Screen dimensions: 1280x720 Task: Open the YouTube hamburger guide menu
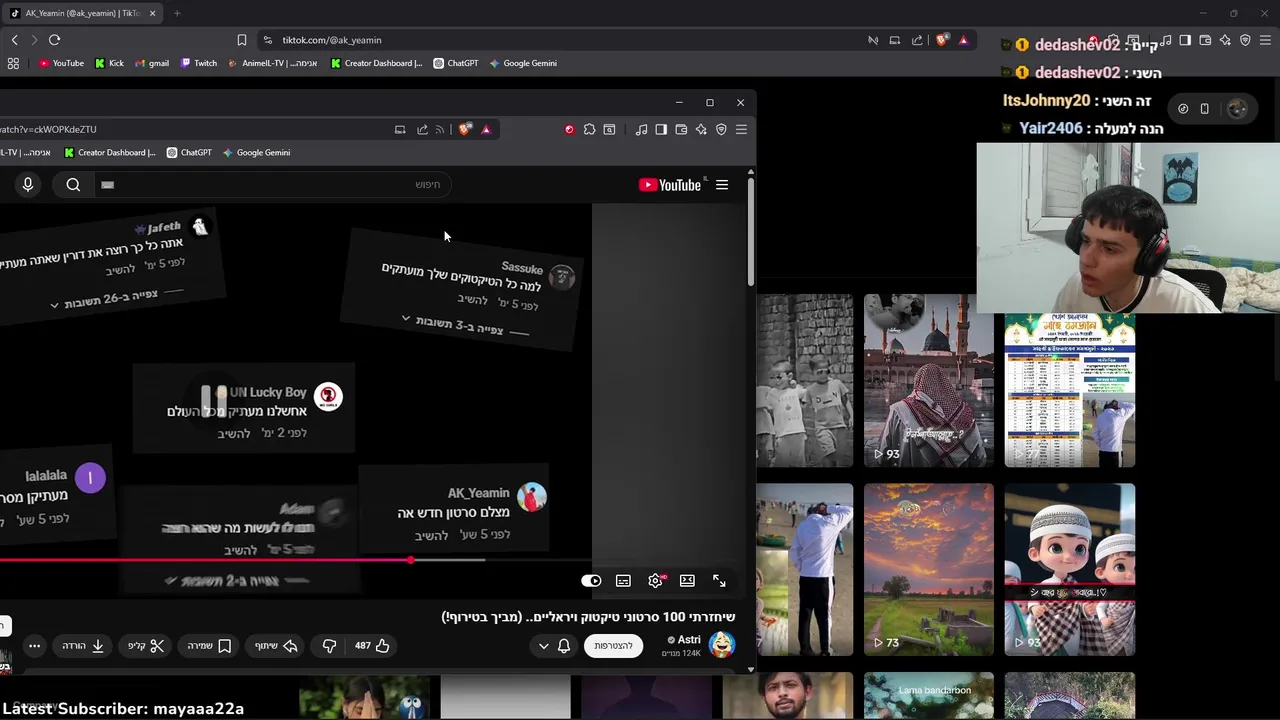722,185
